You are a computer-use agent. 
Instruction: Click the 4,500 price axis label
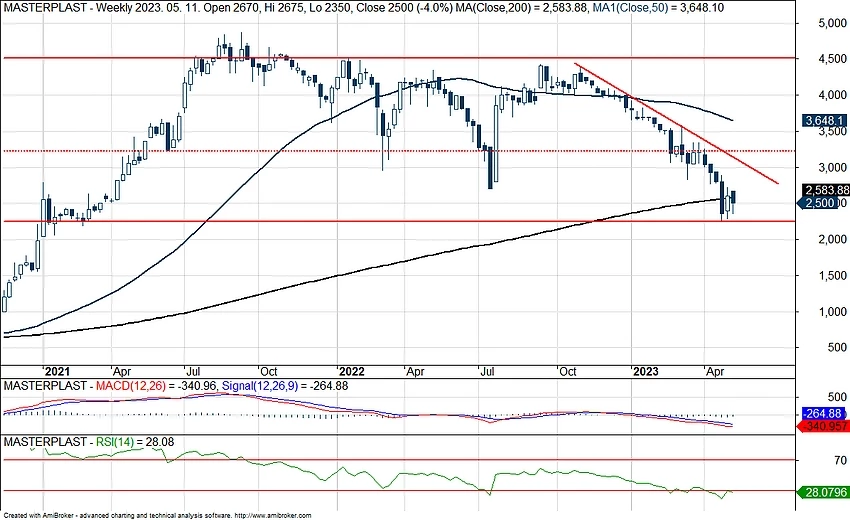coord(833,59)
